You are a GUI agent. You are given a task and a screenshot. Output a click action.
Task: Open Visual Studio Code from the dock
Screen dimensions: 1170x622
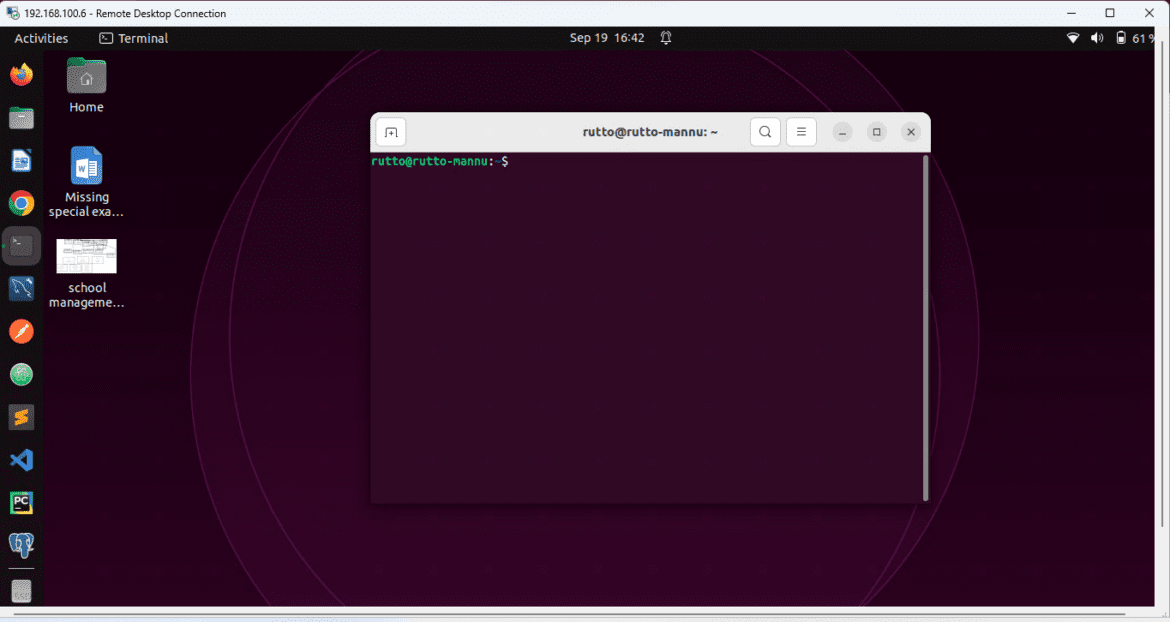click(21, 460)
